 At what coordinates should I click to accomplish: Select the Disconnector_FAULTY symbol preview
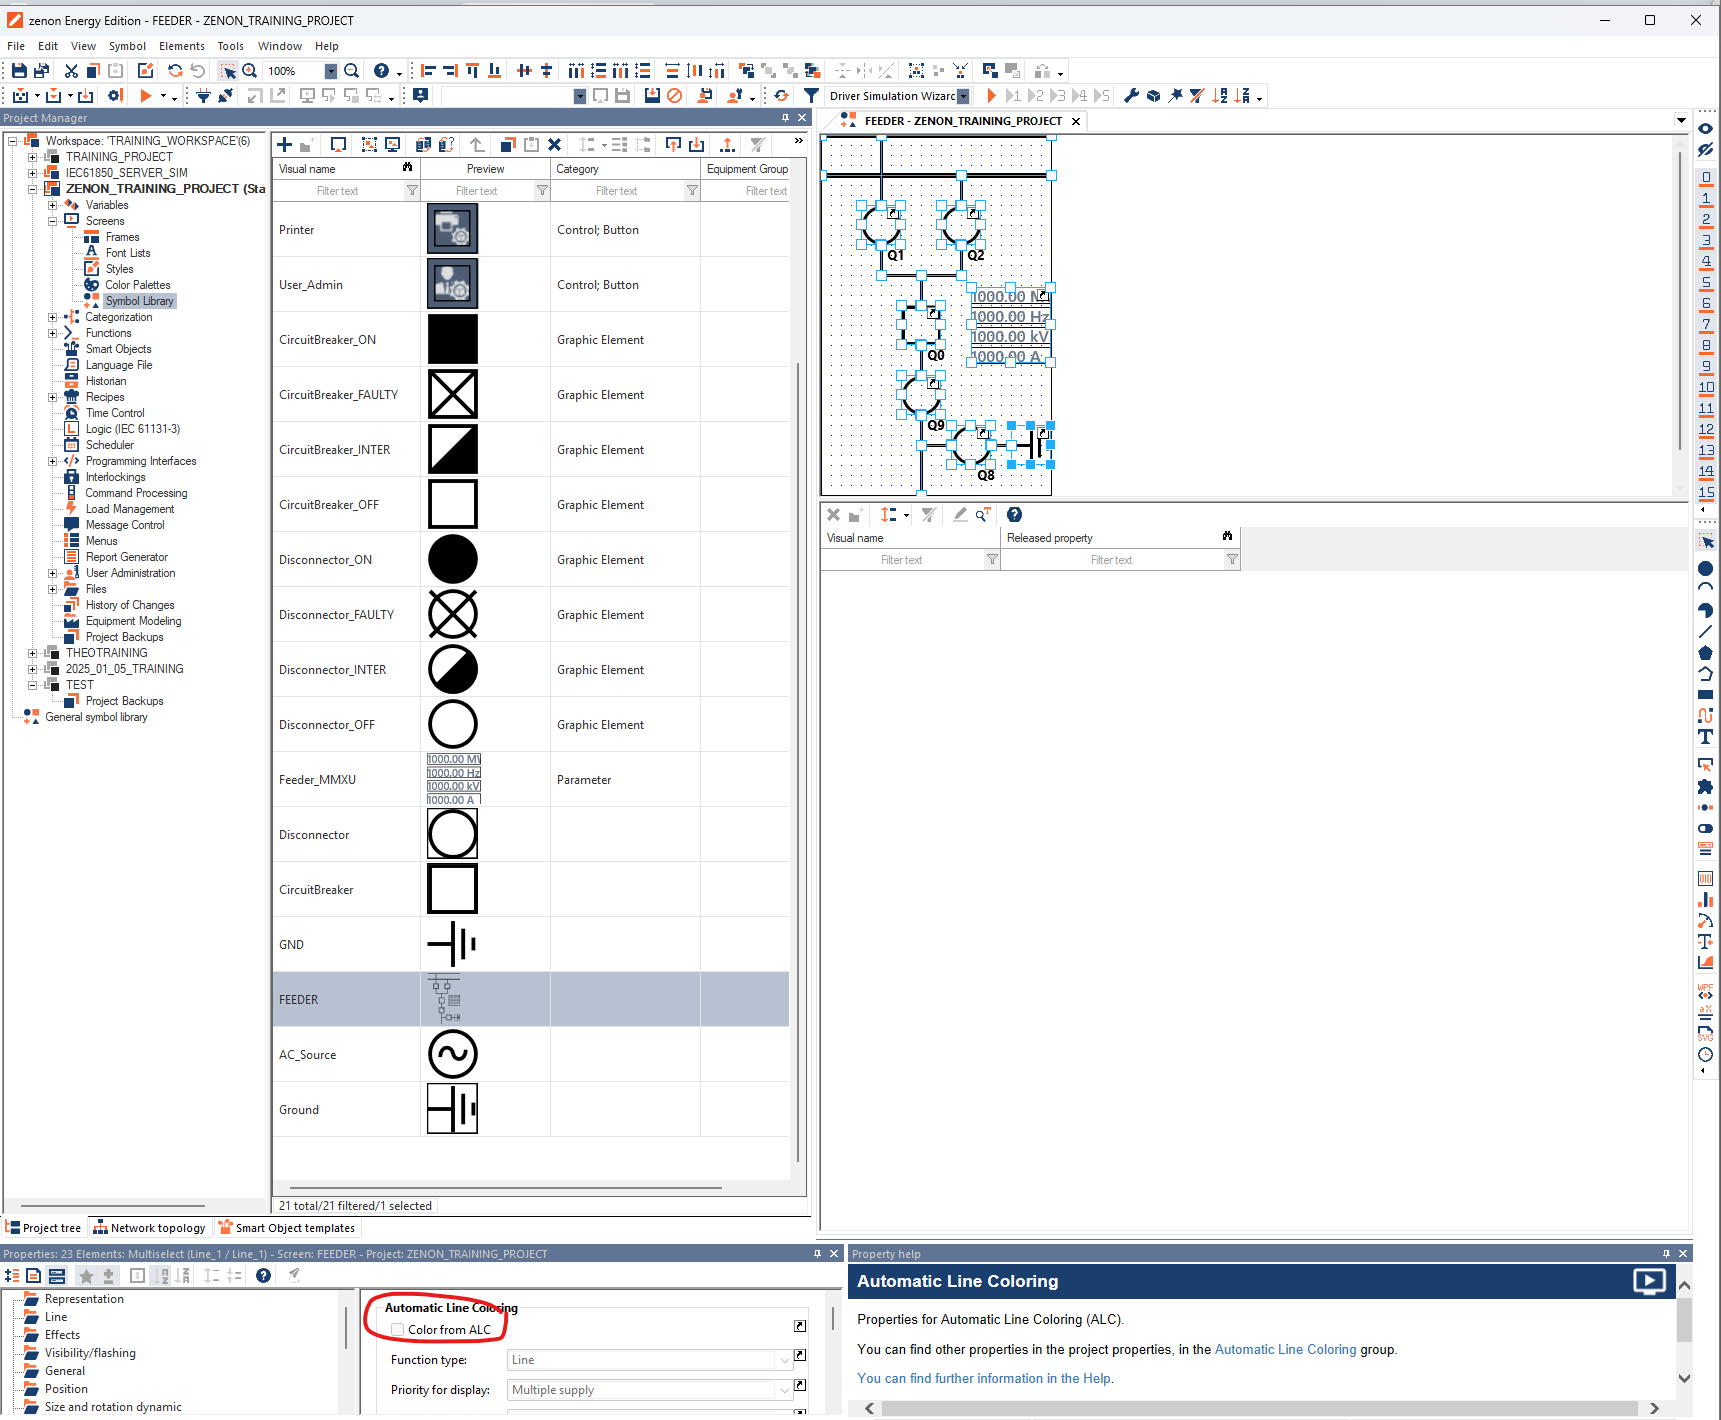(x=453, y=614)
